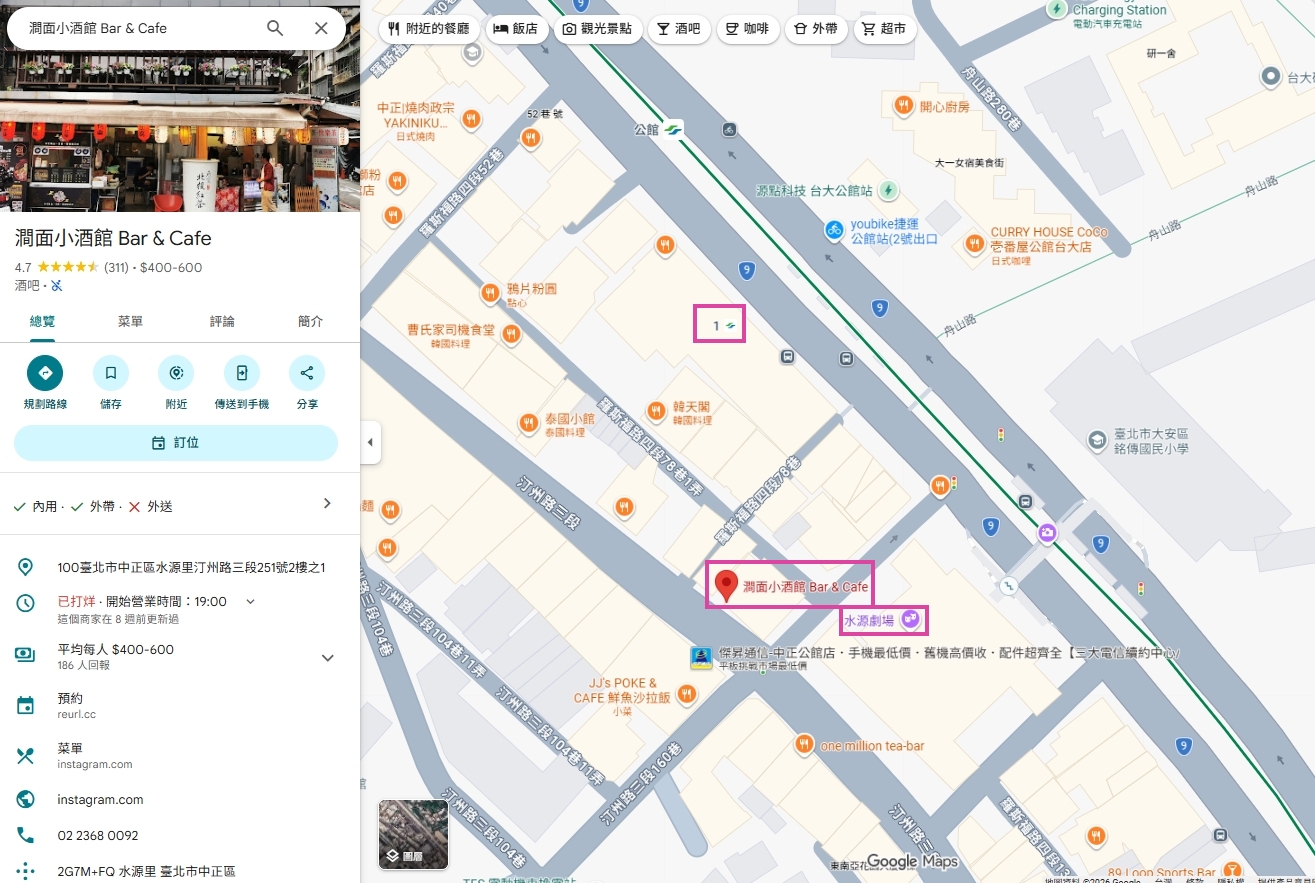Click the 銘傳國民小學 school marker
Viewport: 1315px width, 883px height.
point(1097,439)
